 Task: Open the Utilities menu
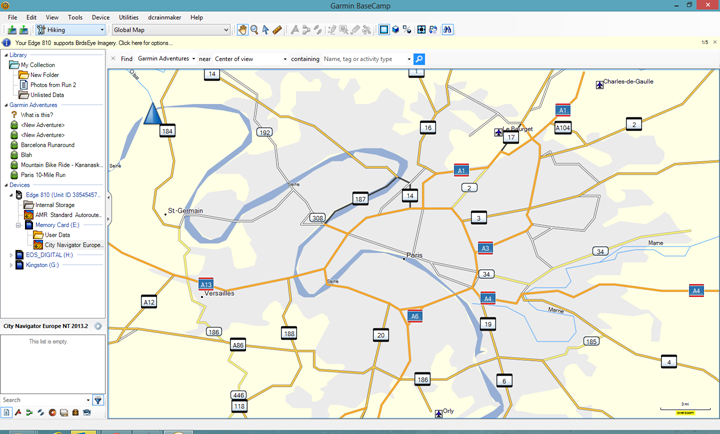point(129,17)
